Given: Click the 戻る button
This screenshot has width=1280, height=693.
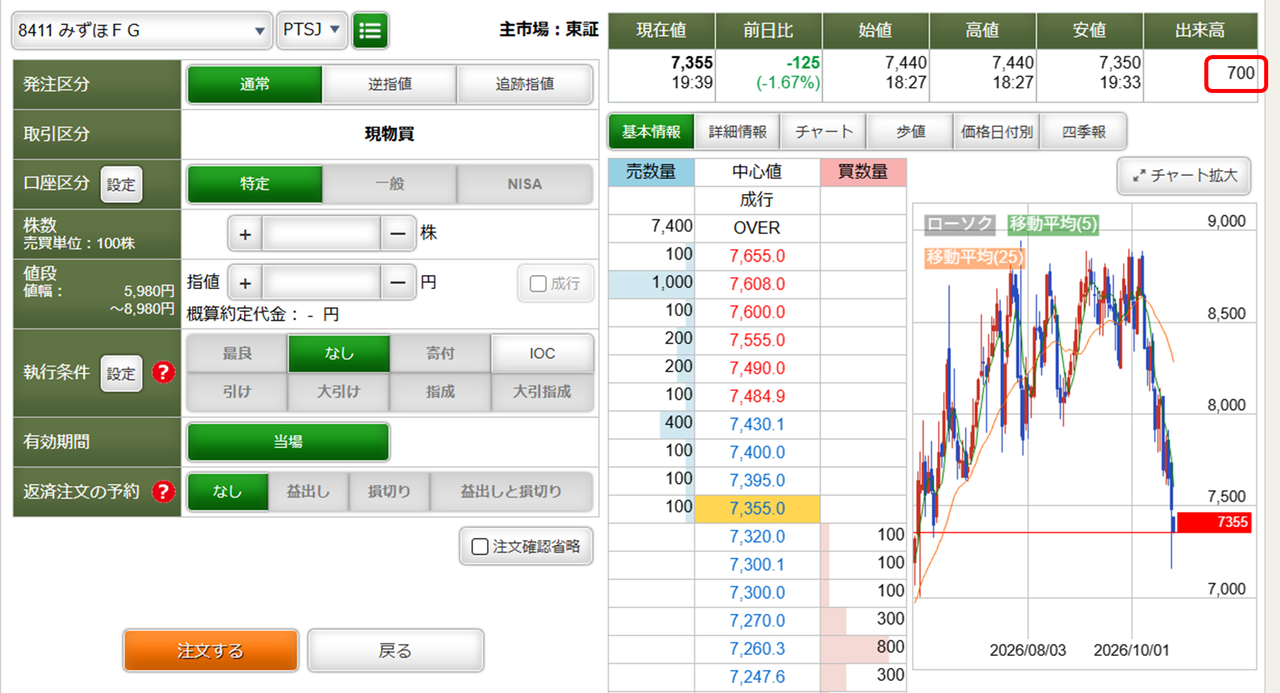Looking at the screenshot, I should [395, 651].
